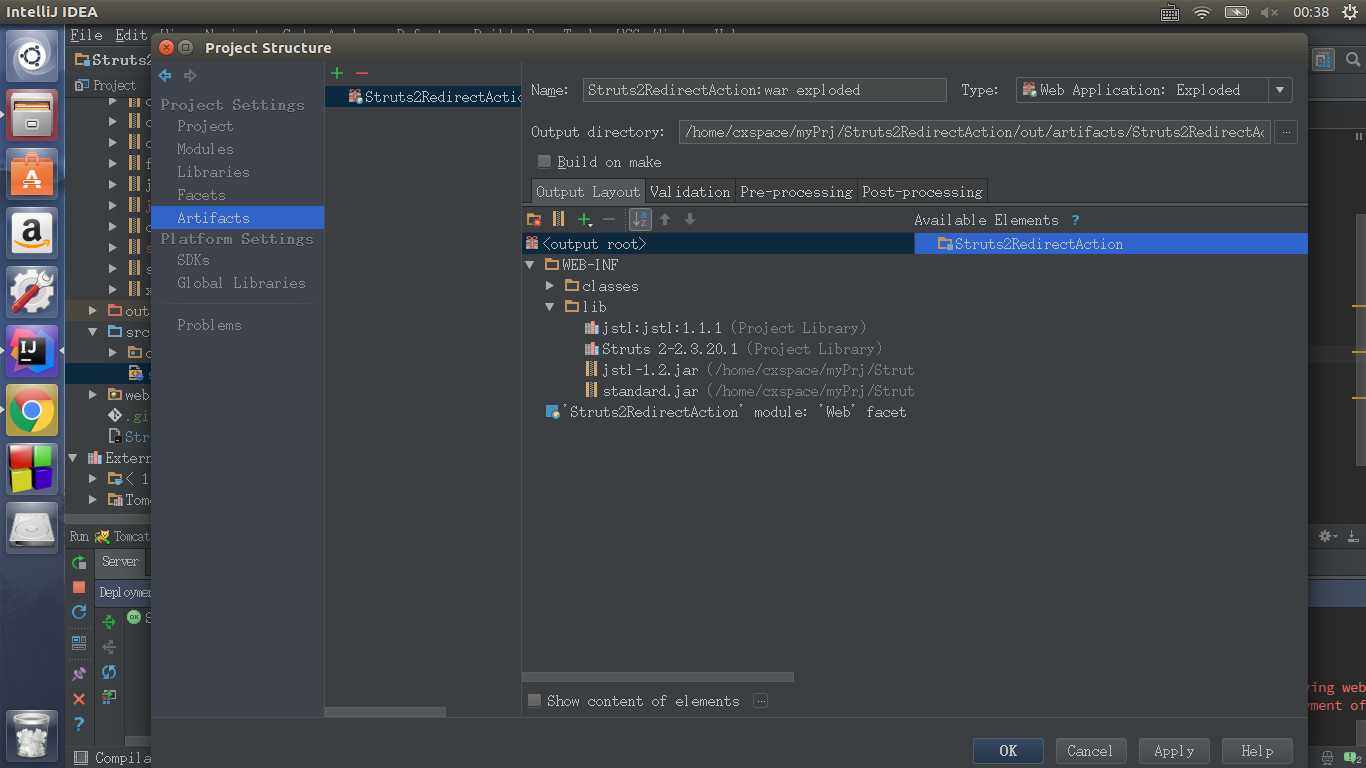
Task: Click the options button beside Show content of elements
Action: (x=760, y=701)
